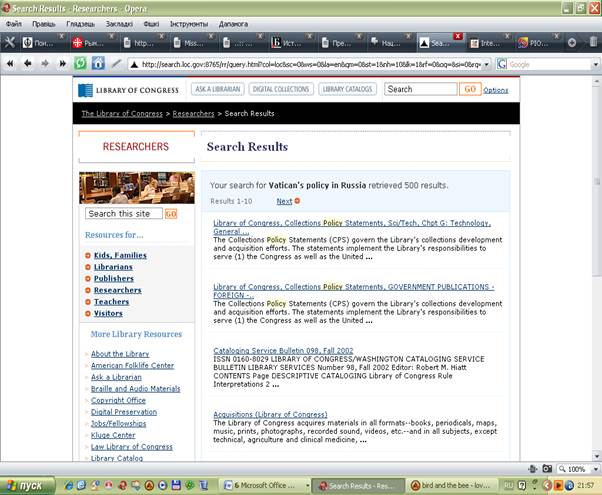Viewport: 602px width, 495px height.
Task: Click the Fast Forward arrow button
Action: pos(62,63)
